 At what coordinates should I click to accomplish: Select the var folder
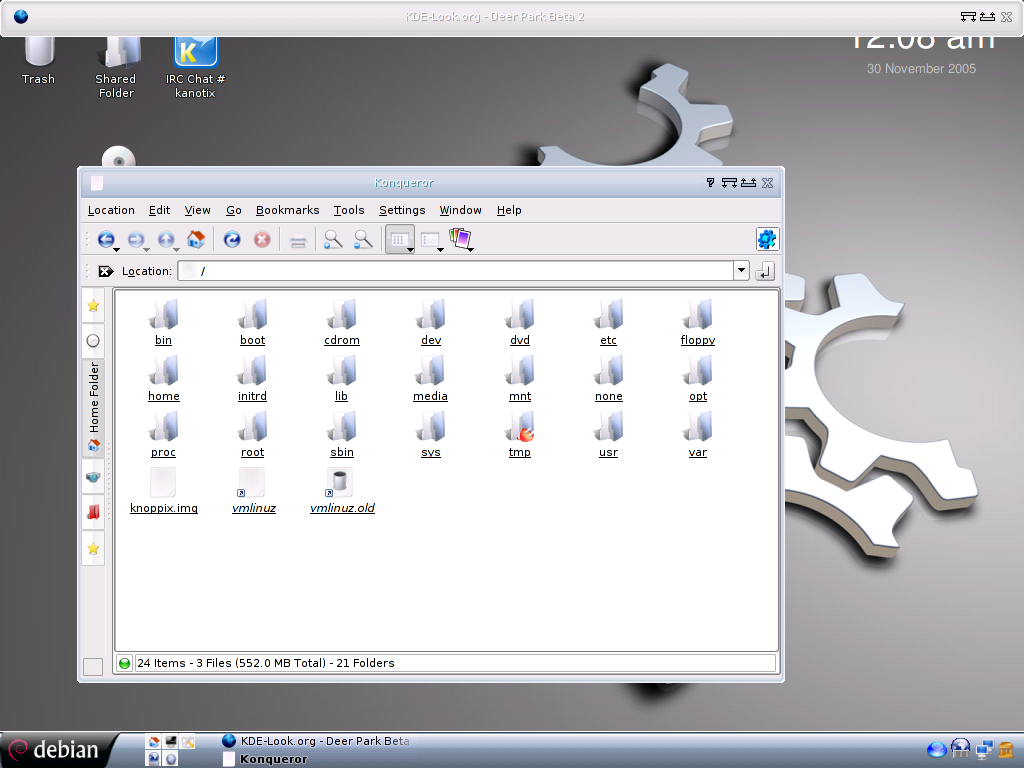pos(697,435)
